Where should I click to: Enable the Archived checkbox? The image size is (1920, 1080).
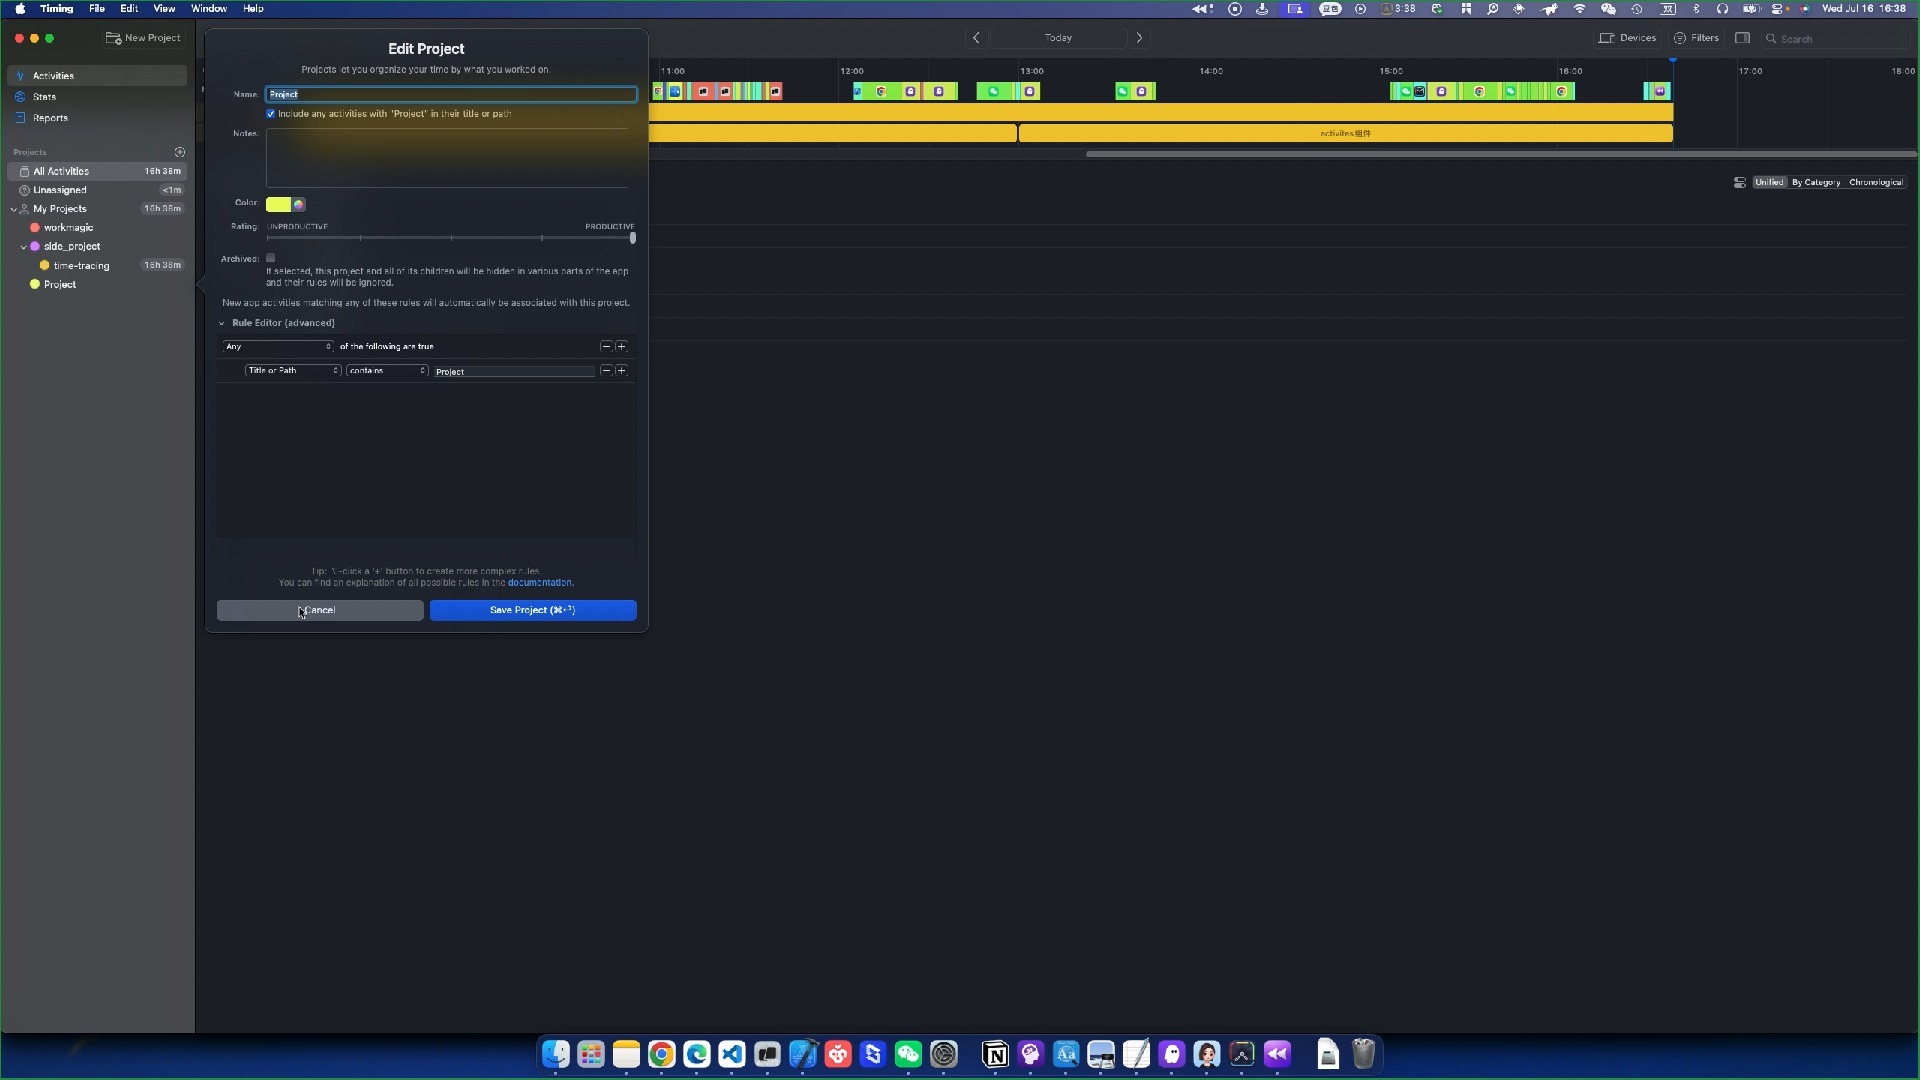tap(271, 258)
